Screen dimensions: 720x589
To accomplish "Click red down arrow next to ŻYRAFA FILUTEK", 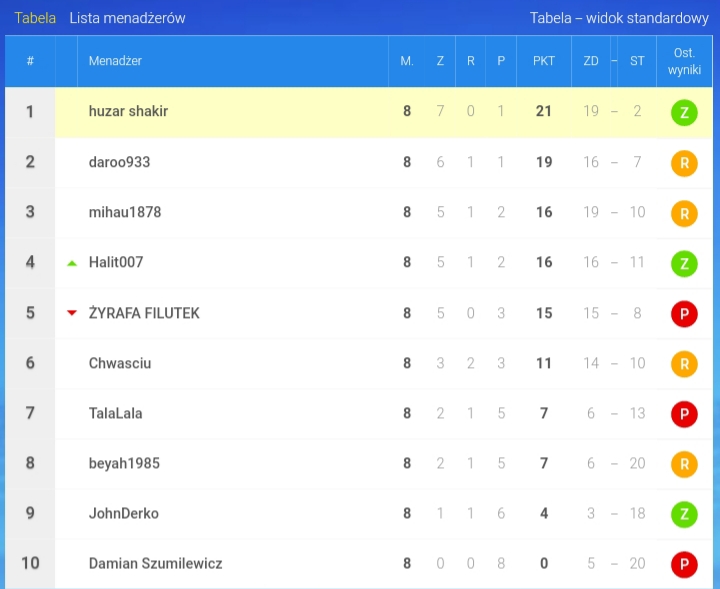I will [72, 313].
